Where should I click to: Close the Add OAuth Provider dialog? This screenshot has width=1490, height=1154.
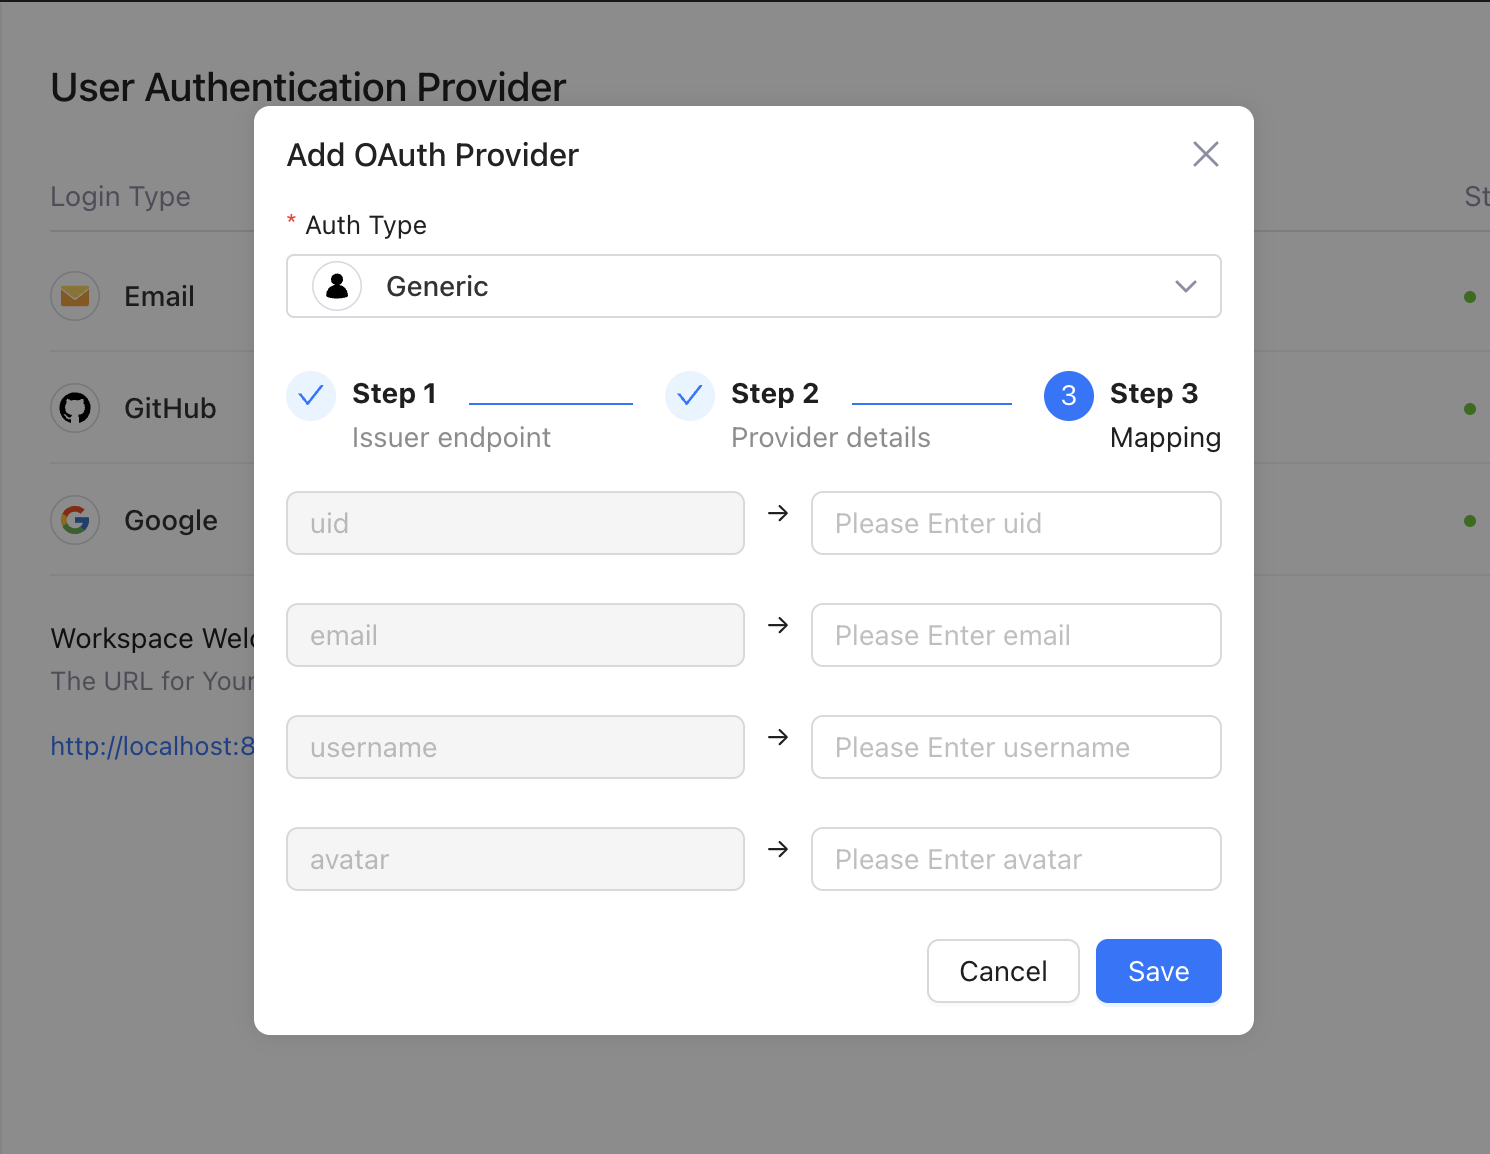(1205, 154)
